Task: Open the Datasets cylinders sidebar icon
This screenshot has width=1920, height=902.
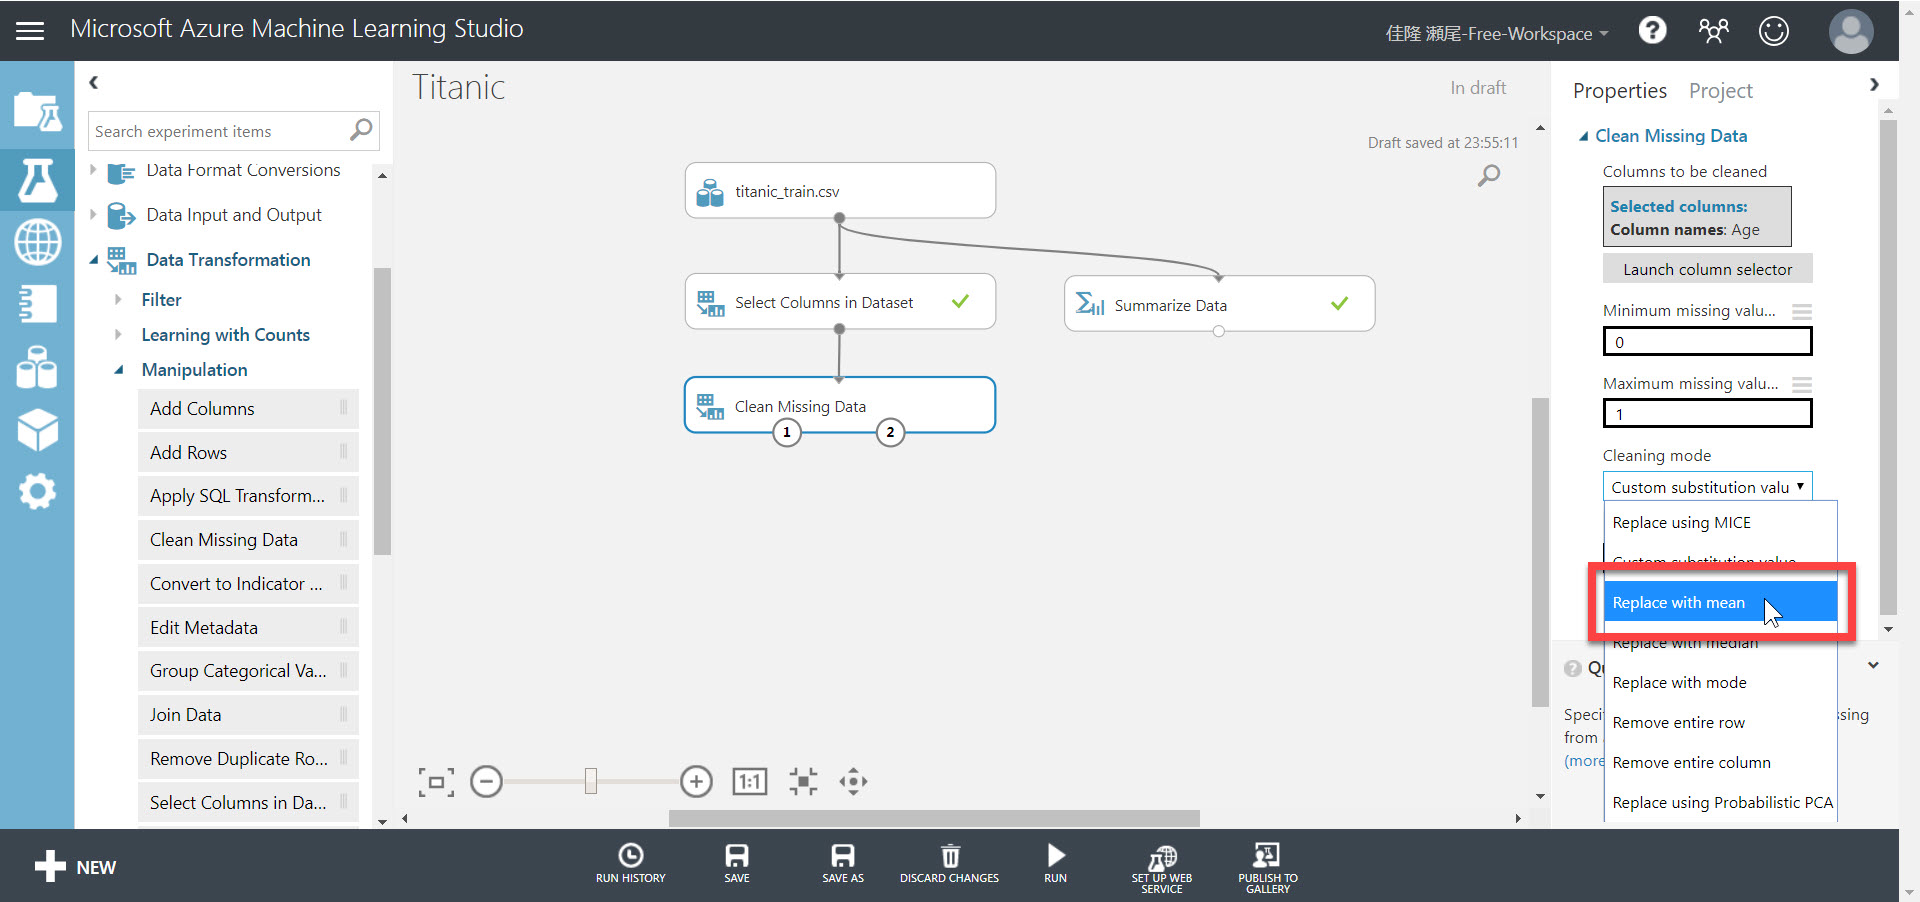Action: (37, 367)
